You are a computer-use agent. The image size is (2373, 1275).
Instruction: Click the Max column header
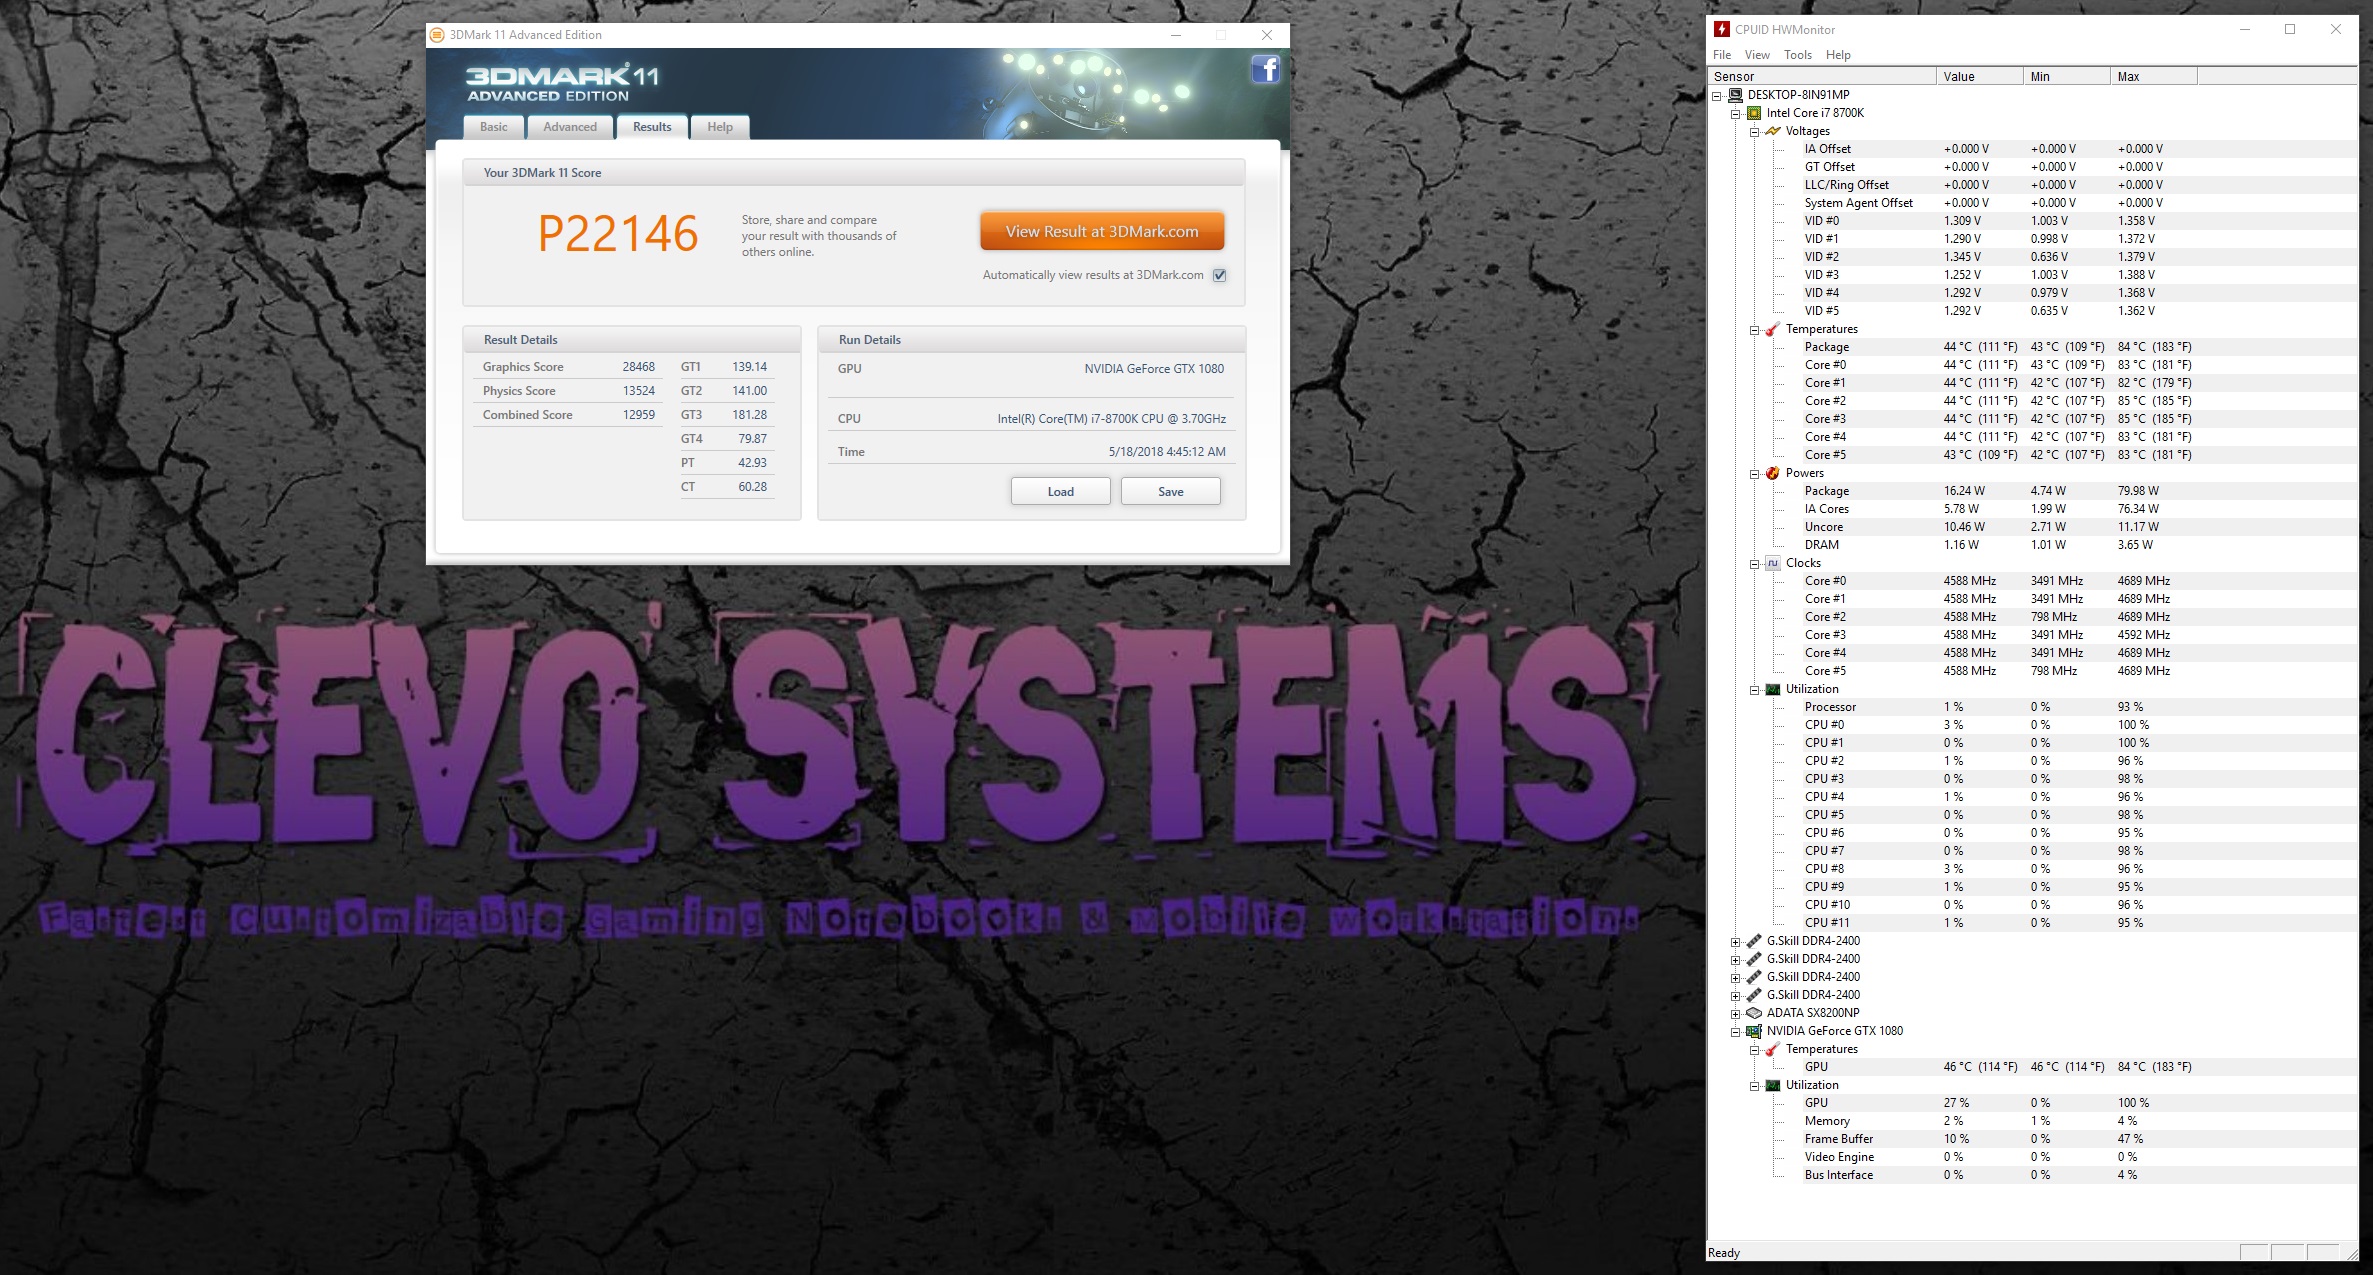tap(2153, 77)
